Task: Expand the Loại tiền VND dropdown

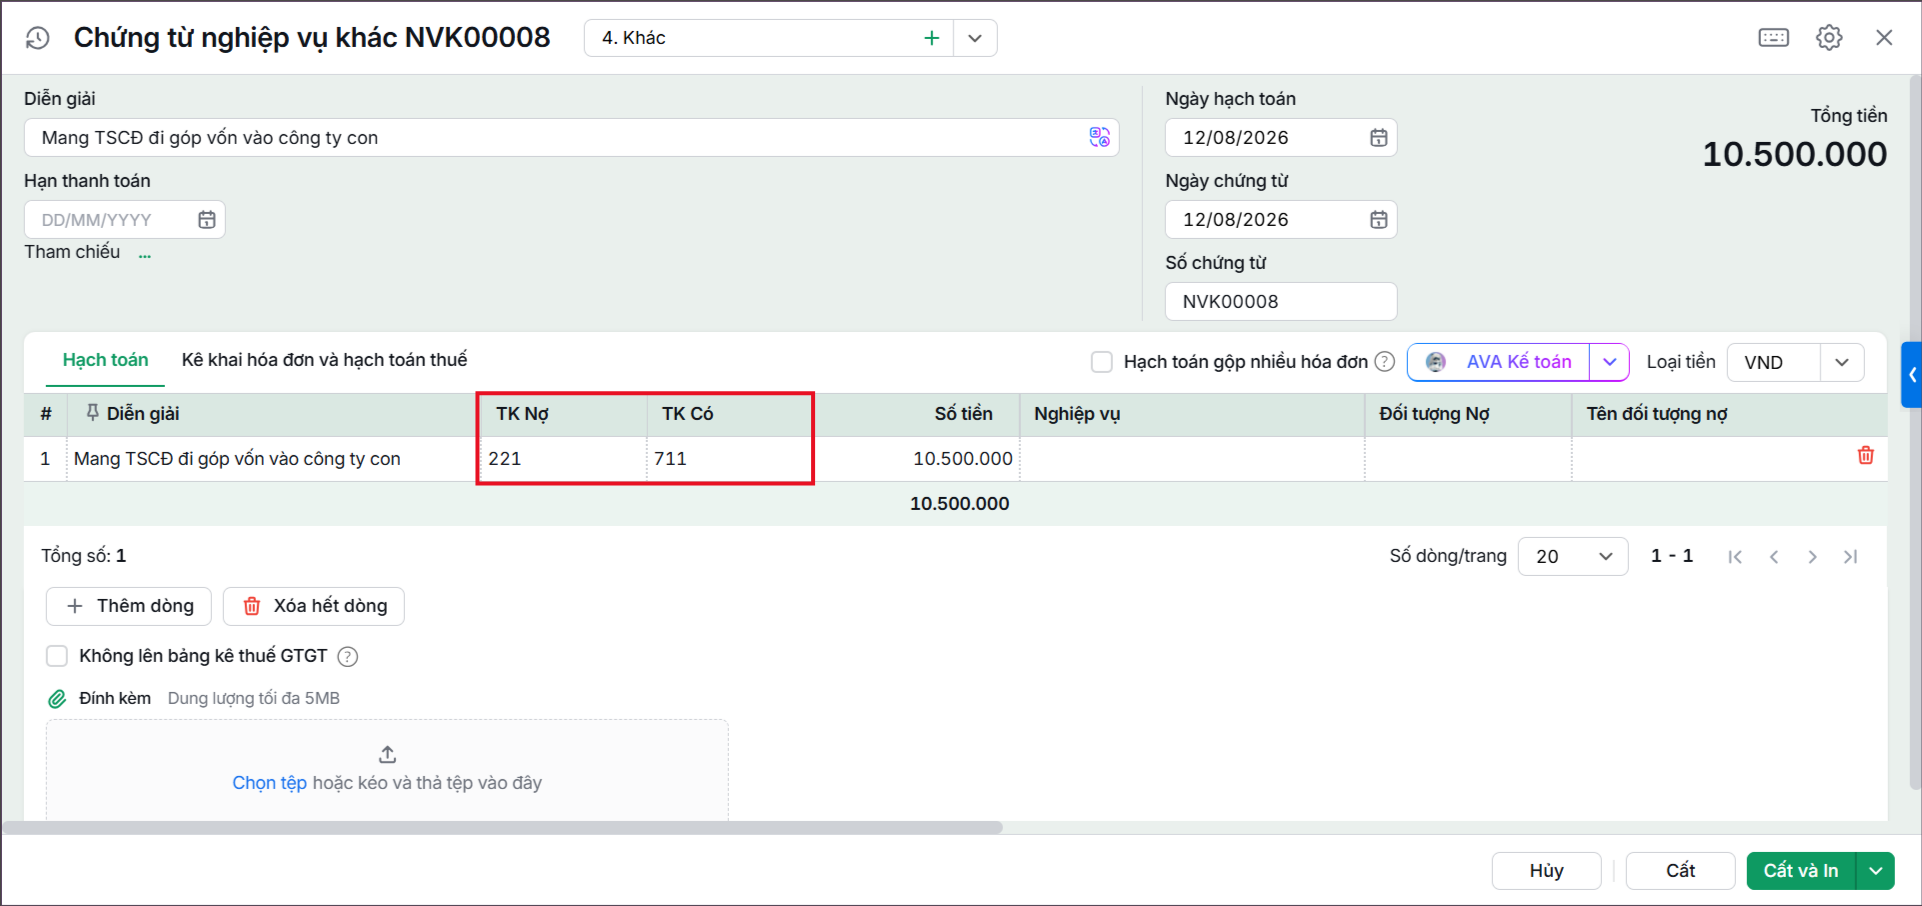Action: [1841, 362]
